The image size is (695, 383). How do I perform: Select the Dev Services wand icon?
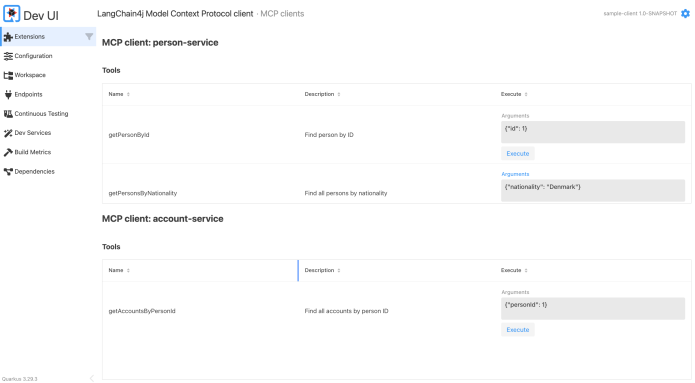coord(8,133)
